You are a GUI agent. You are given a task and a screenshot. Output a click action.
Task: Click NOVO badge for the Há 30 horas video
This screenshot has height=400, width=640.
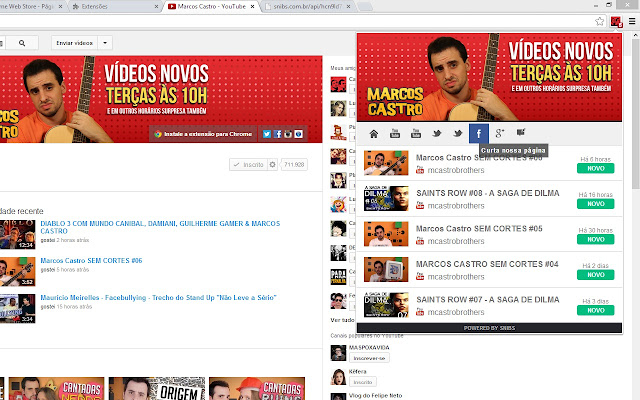596,239
